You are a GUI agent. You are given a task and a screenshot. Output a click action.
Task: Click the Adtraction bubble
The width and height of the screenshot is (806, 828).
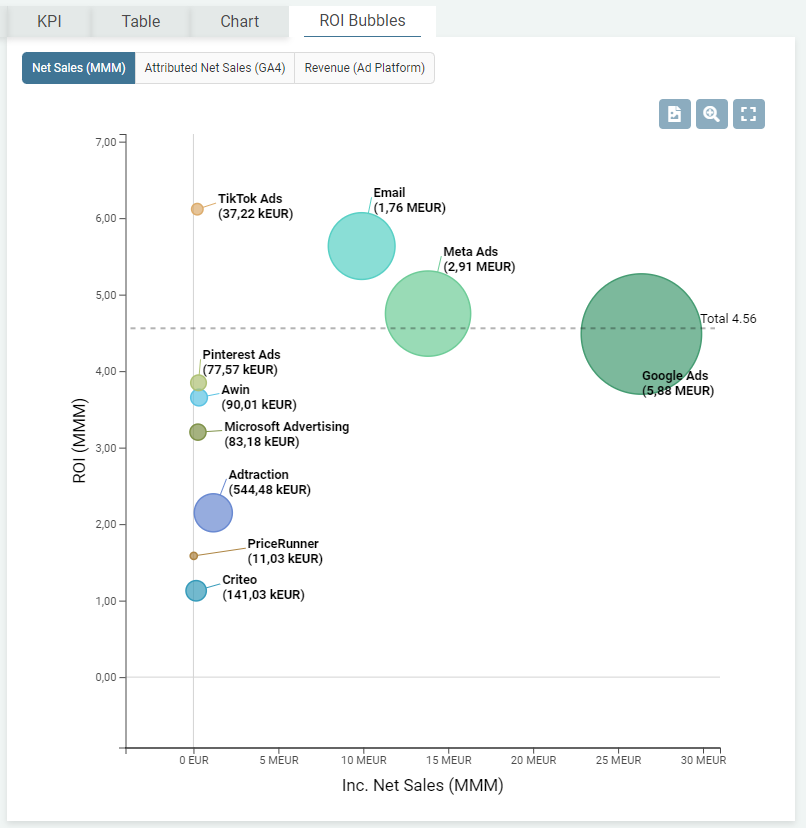point(213,513)
